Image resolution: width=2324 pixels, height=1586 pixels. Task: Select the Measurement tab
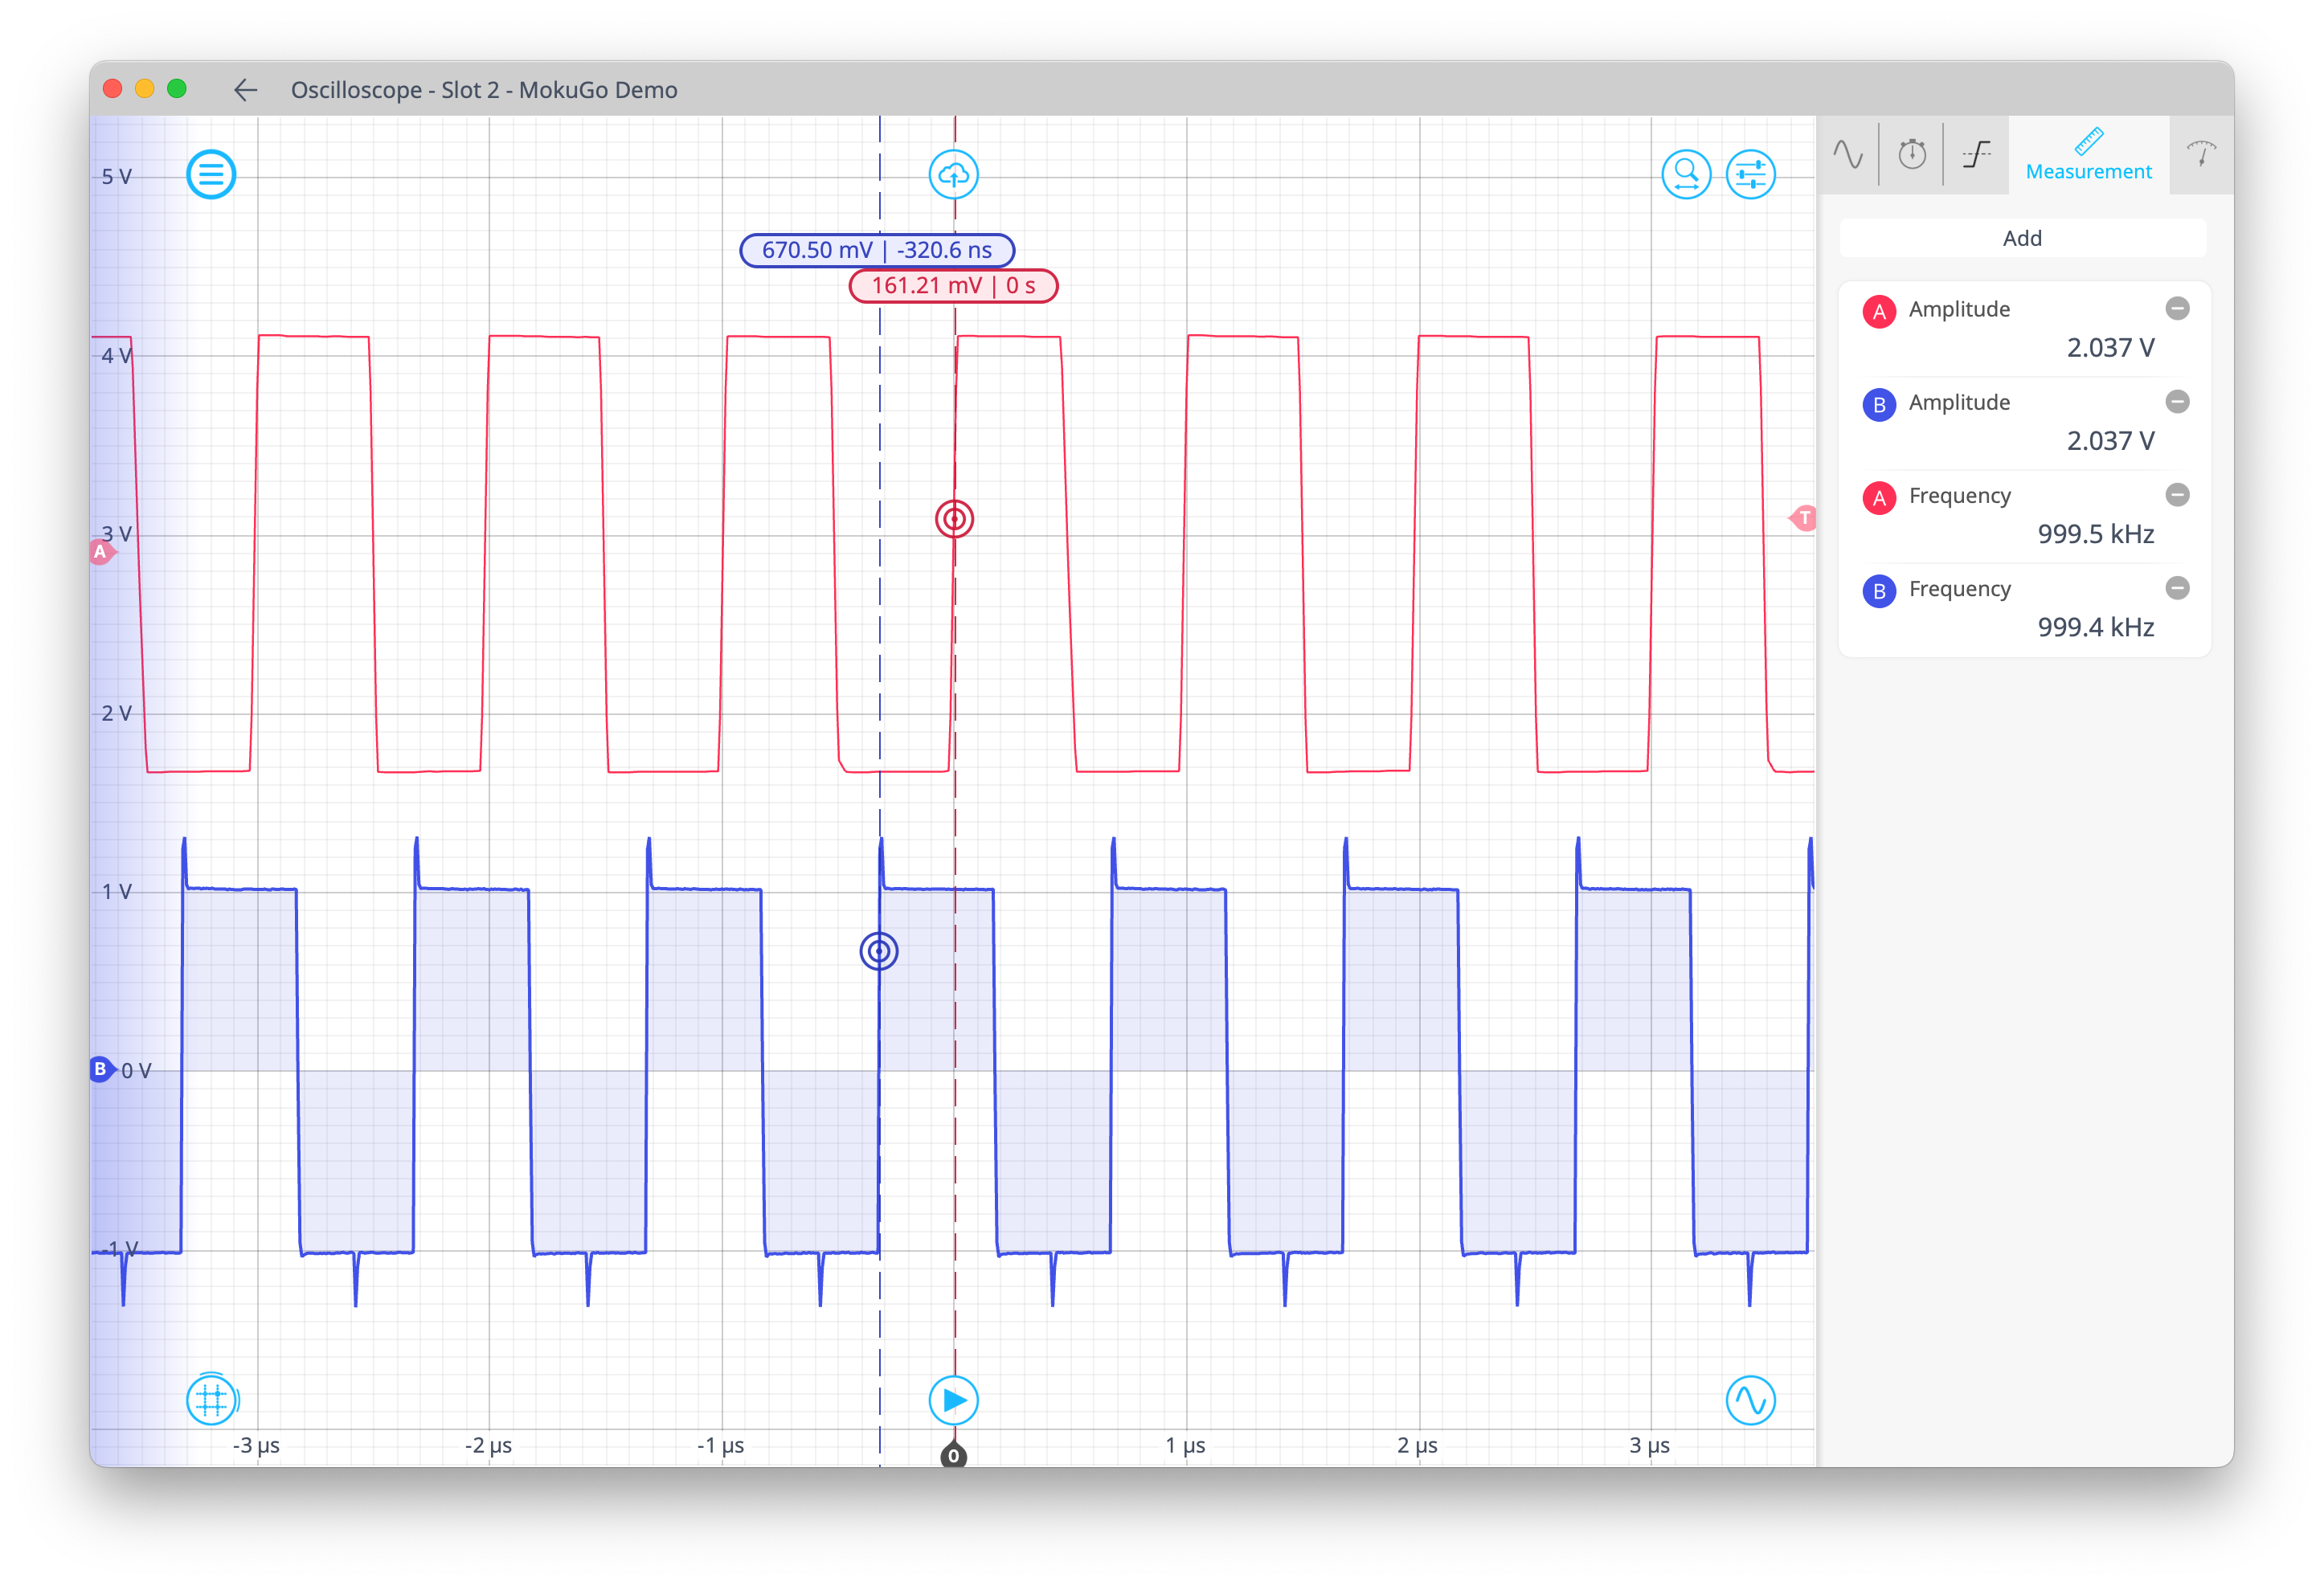(2088, 155)
